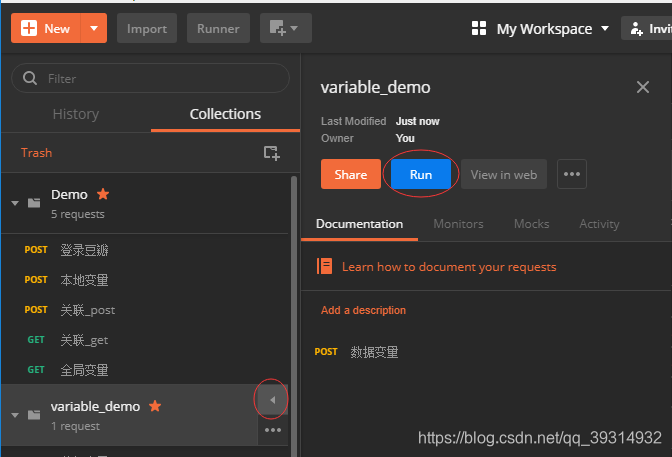Click the '1 request' count text
The height and width of the screenshot is (457, 672).
pos(75,426)
